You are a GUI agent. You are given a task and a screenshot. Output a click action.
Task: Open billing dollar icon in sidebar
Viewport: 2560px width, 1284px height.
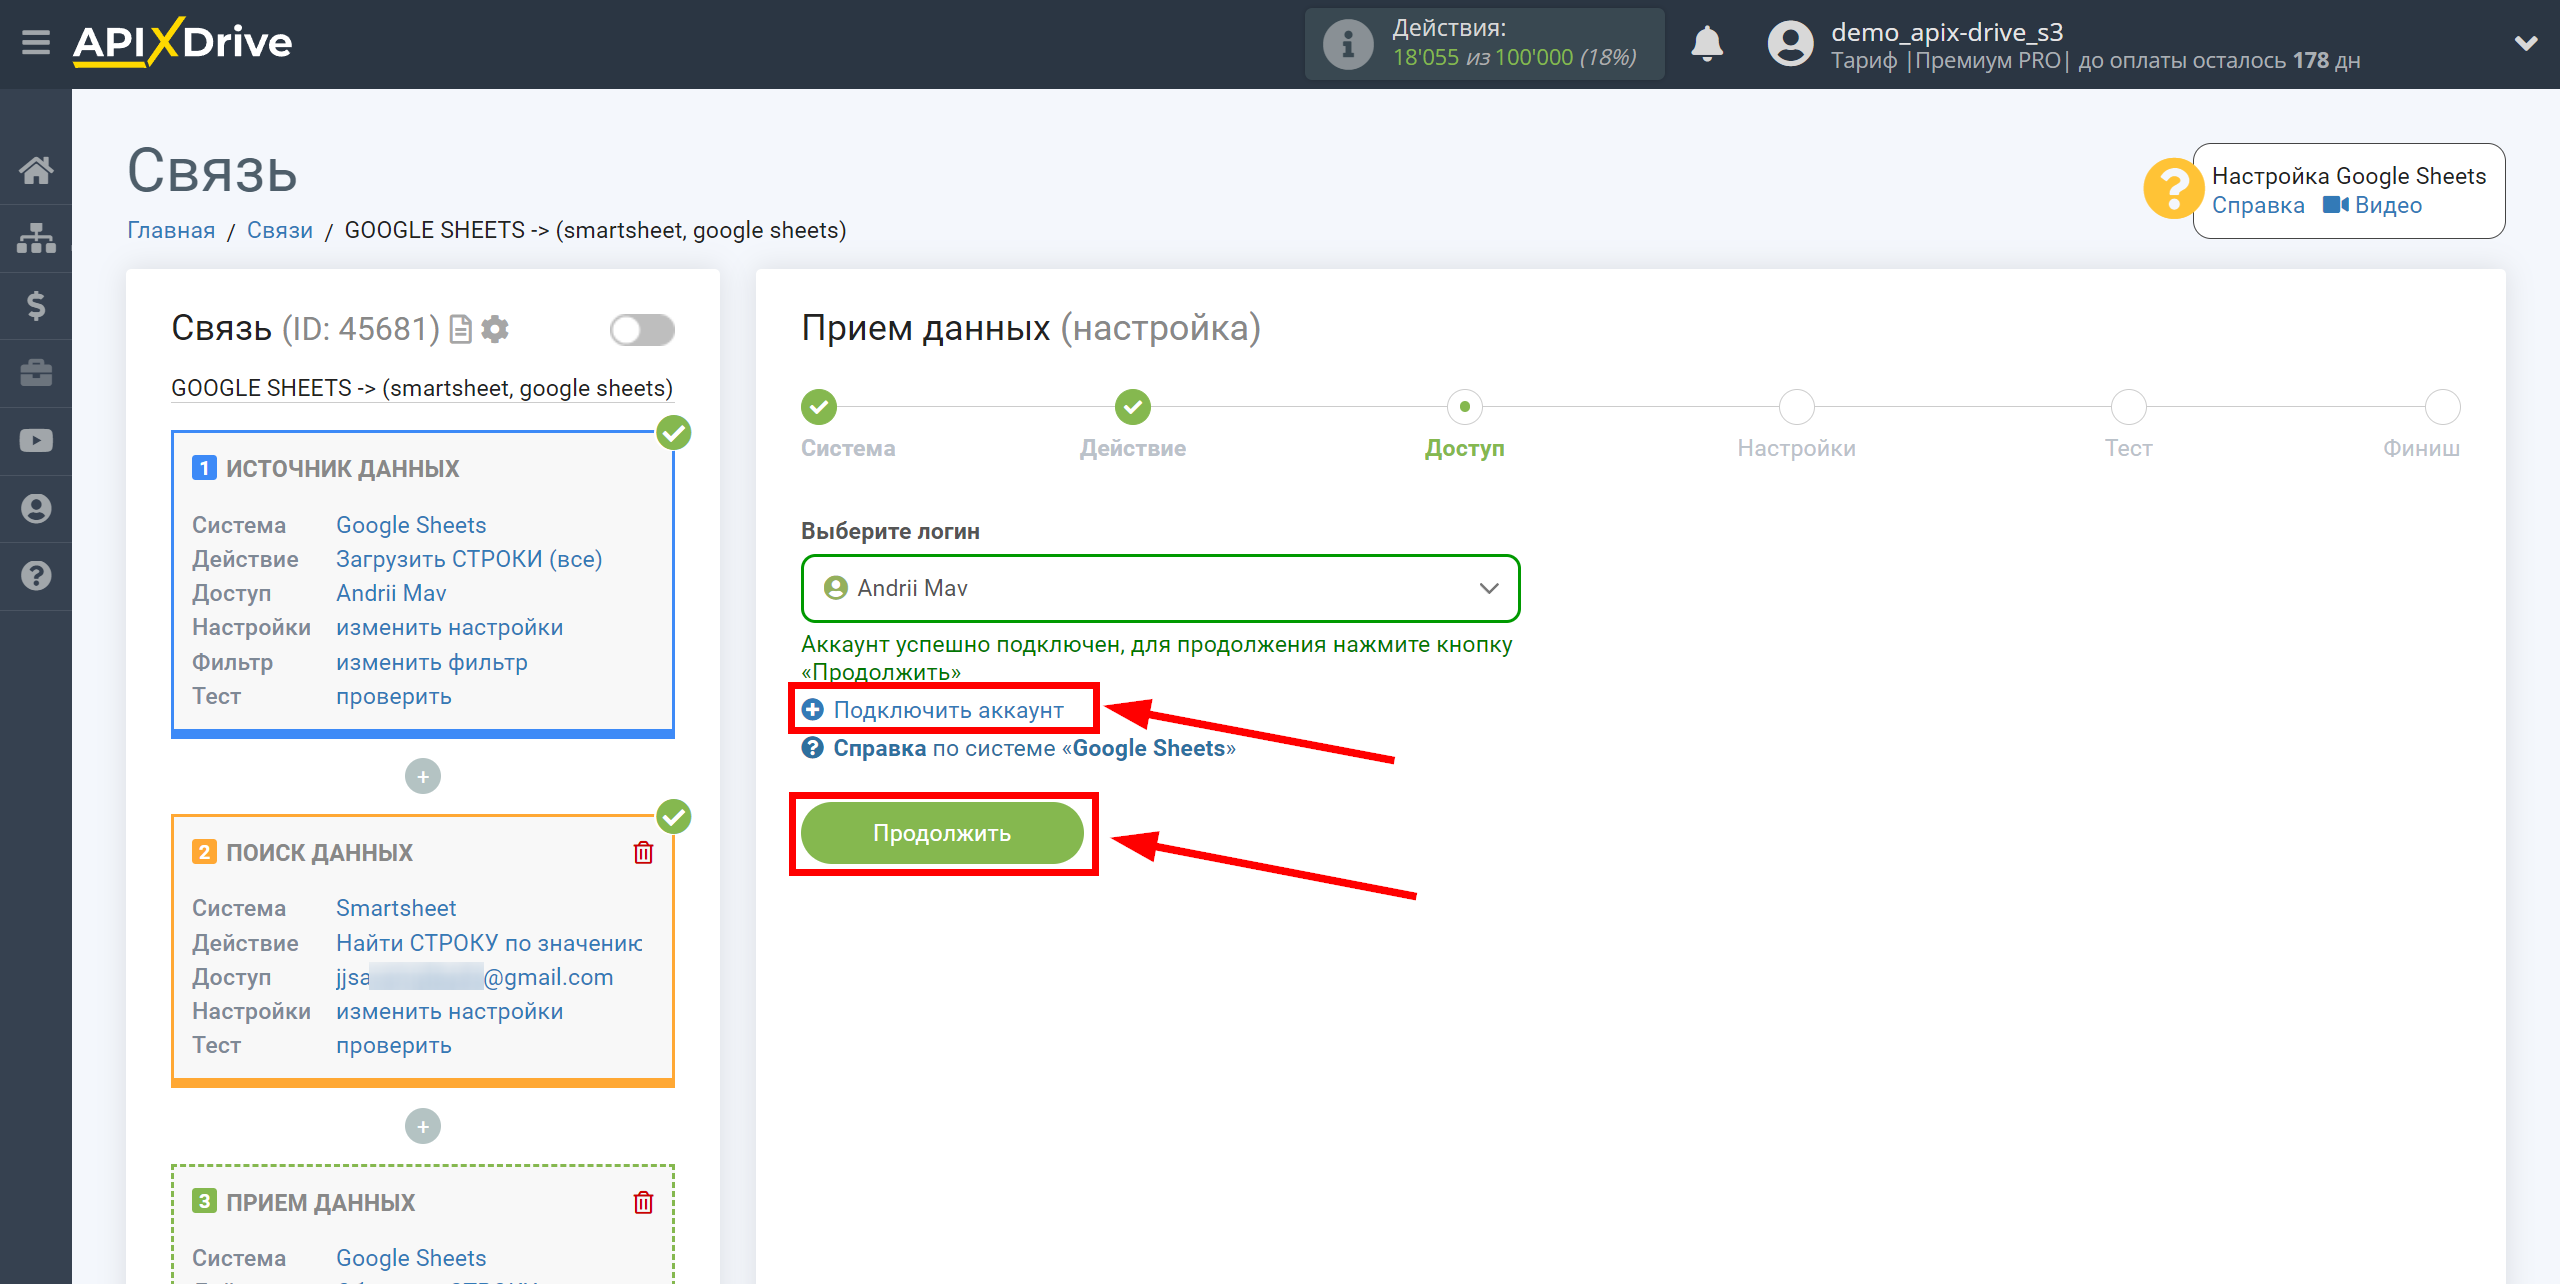pos(36,305)
